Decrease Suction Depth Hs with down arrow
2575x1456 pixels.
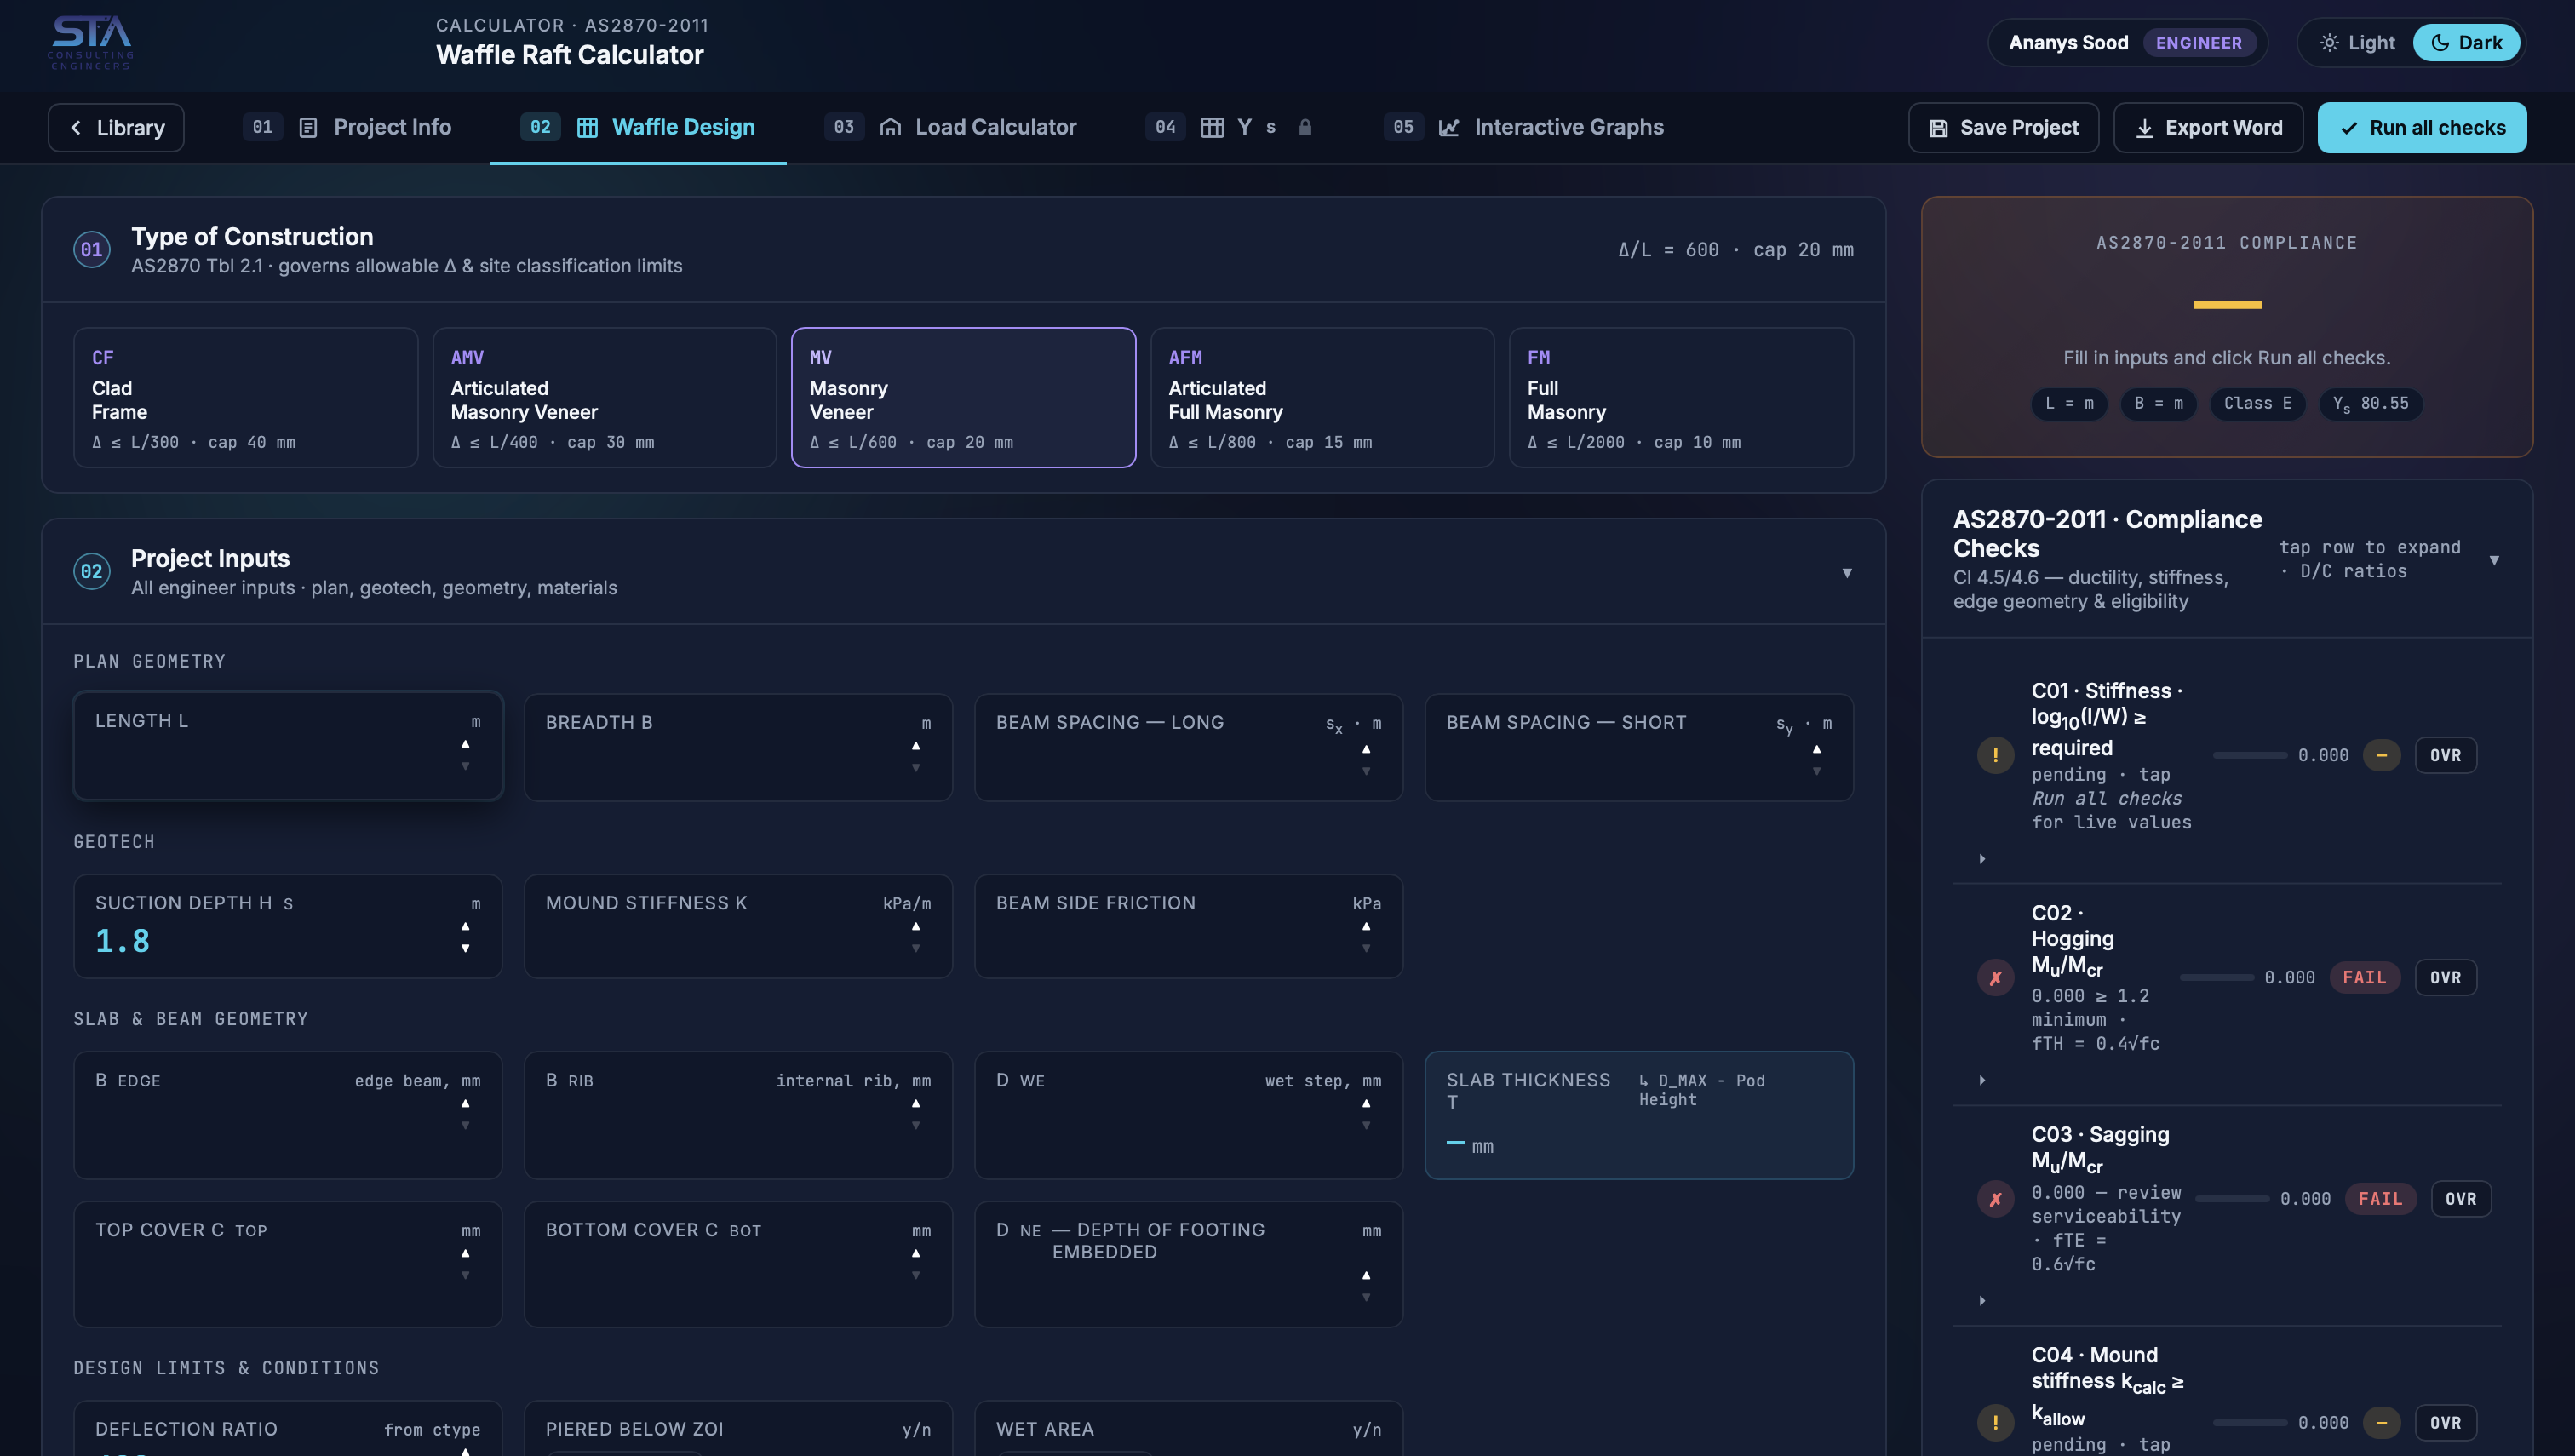click(x=465, y=948)
